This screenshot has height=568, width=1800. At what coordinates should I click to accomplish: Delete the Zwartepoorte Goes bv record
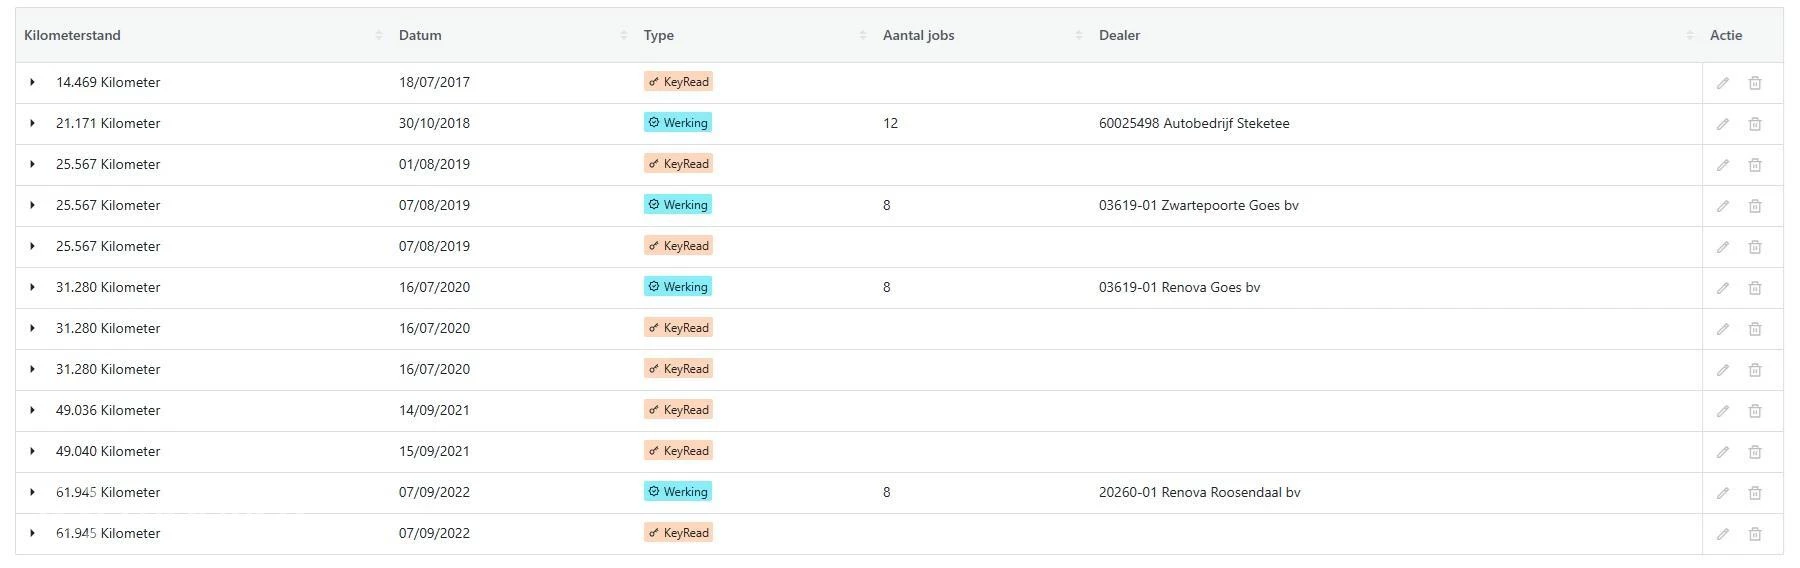pos(1754,206)
